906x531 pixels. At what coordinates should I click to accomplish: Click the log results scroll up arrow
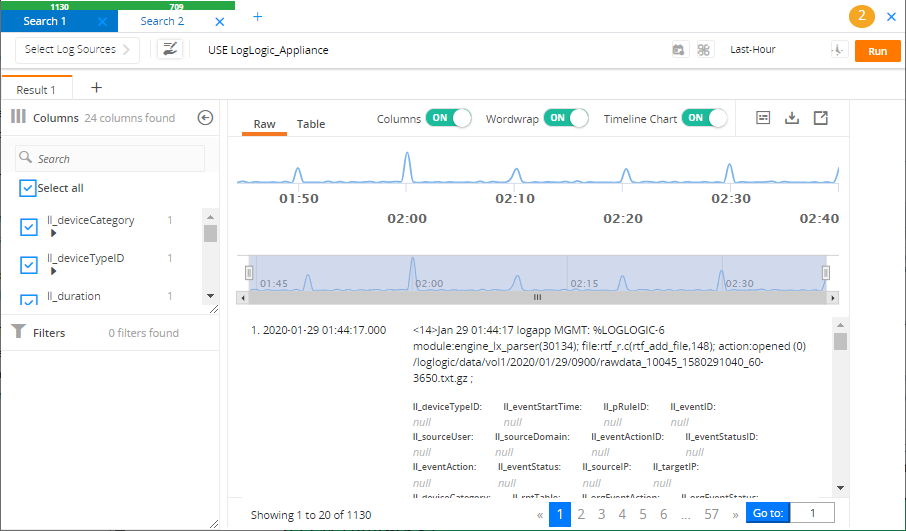pos(840,325)
